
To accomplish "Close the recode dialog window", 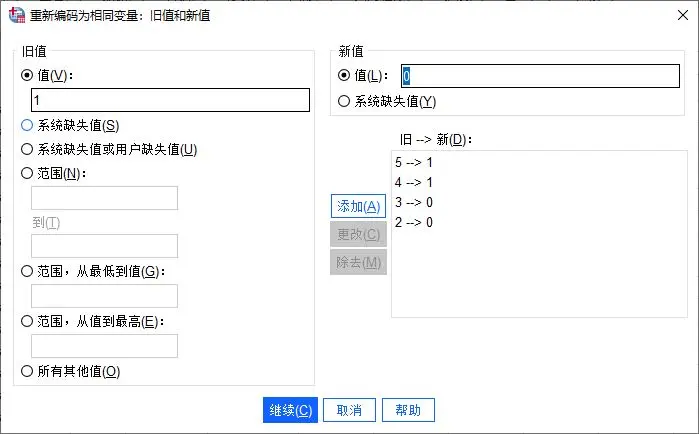I will coord(683,15).
